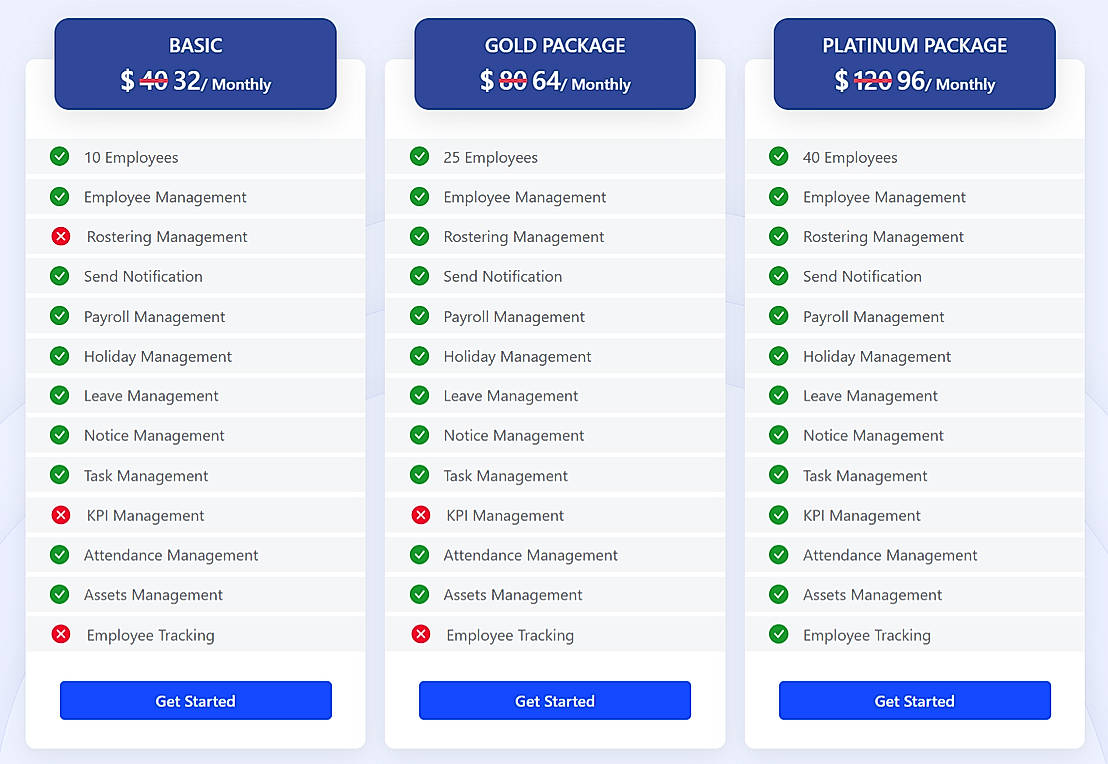Select the Gold Package header card

(x=555, y=64)
